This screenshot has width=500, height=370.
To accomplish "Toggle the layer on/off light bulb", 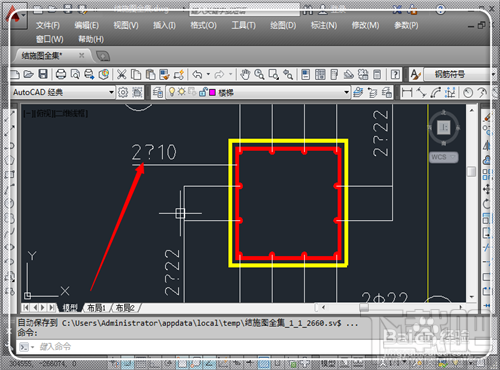I will tap(172, 92).
